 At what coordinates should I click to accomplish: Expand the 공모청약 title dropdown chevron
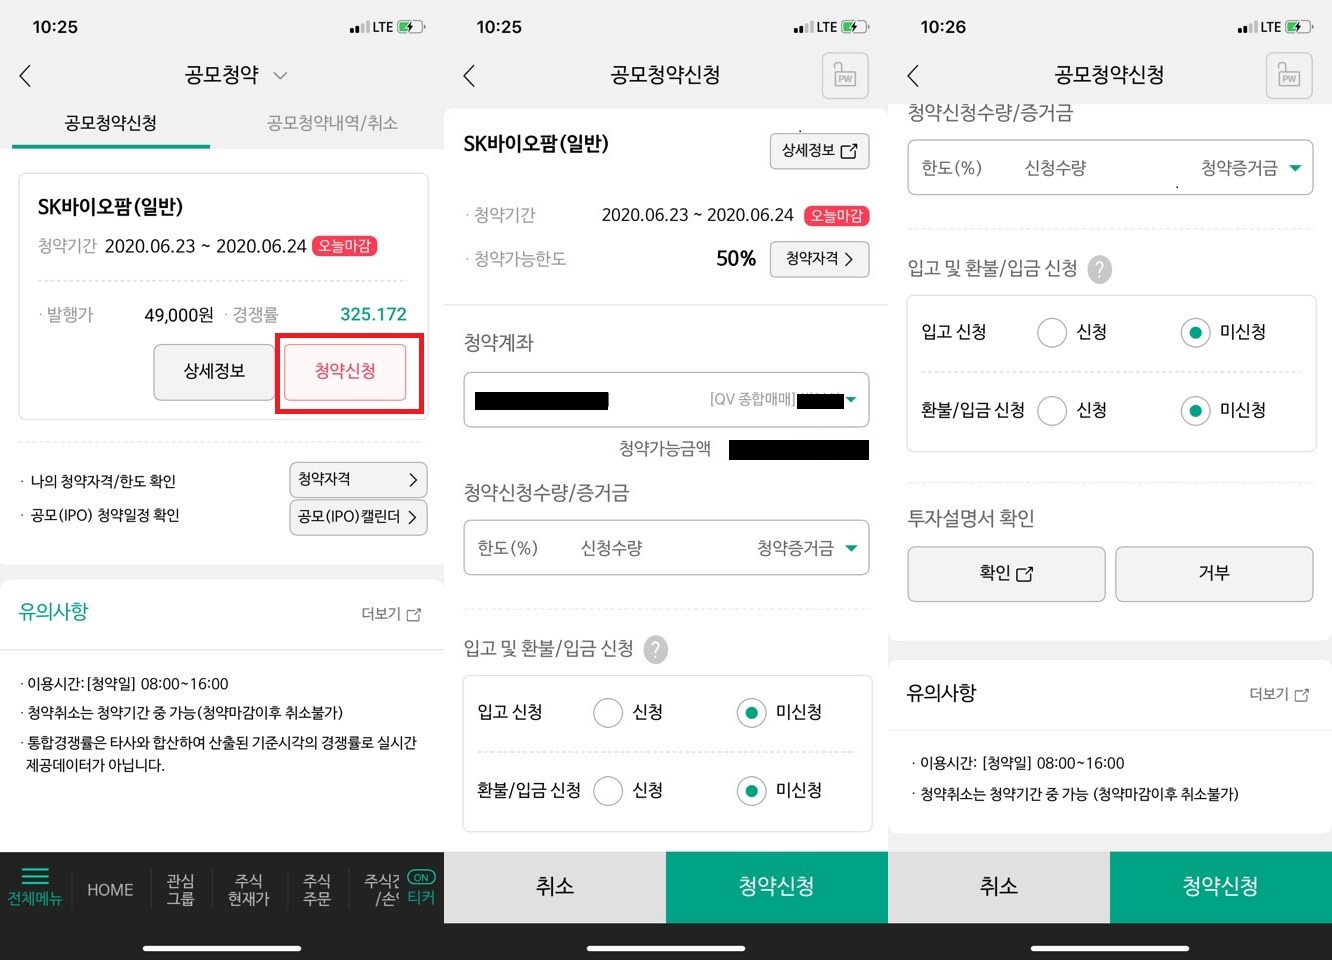point(280,76)
